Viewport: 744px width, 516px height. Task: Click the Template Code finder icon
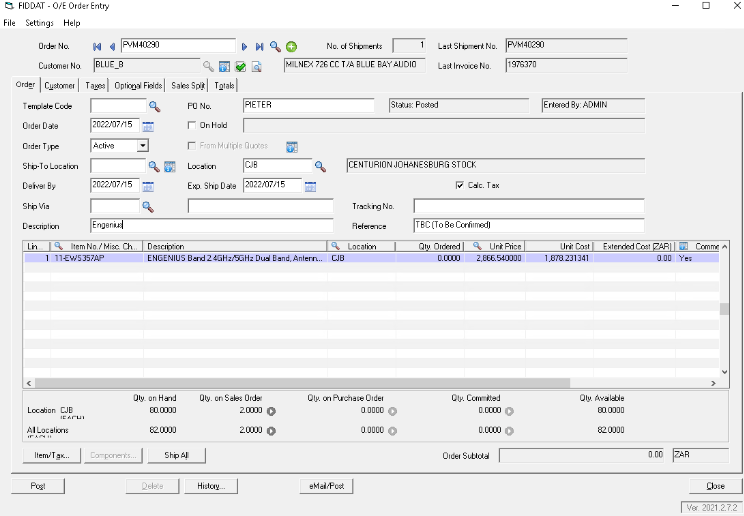(x=155, y=106)
